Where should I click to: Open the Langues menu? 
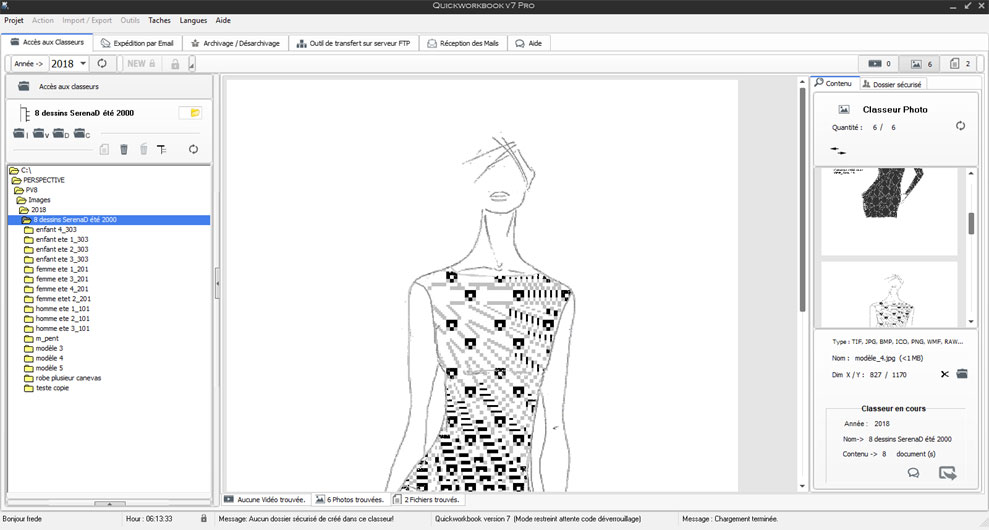(193, 20)
